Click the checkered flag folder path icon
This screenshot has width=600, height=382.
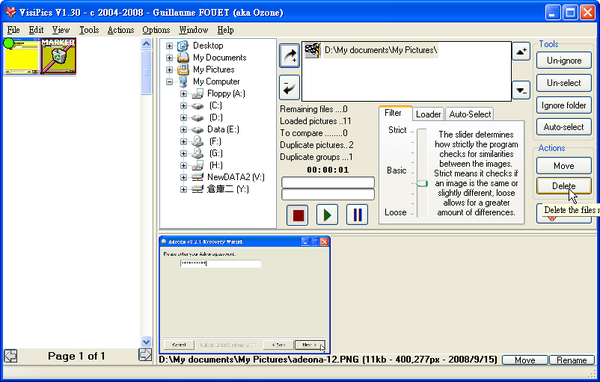(x=313, y=50)
